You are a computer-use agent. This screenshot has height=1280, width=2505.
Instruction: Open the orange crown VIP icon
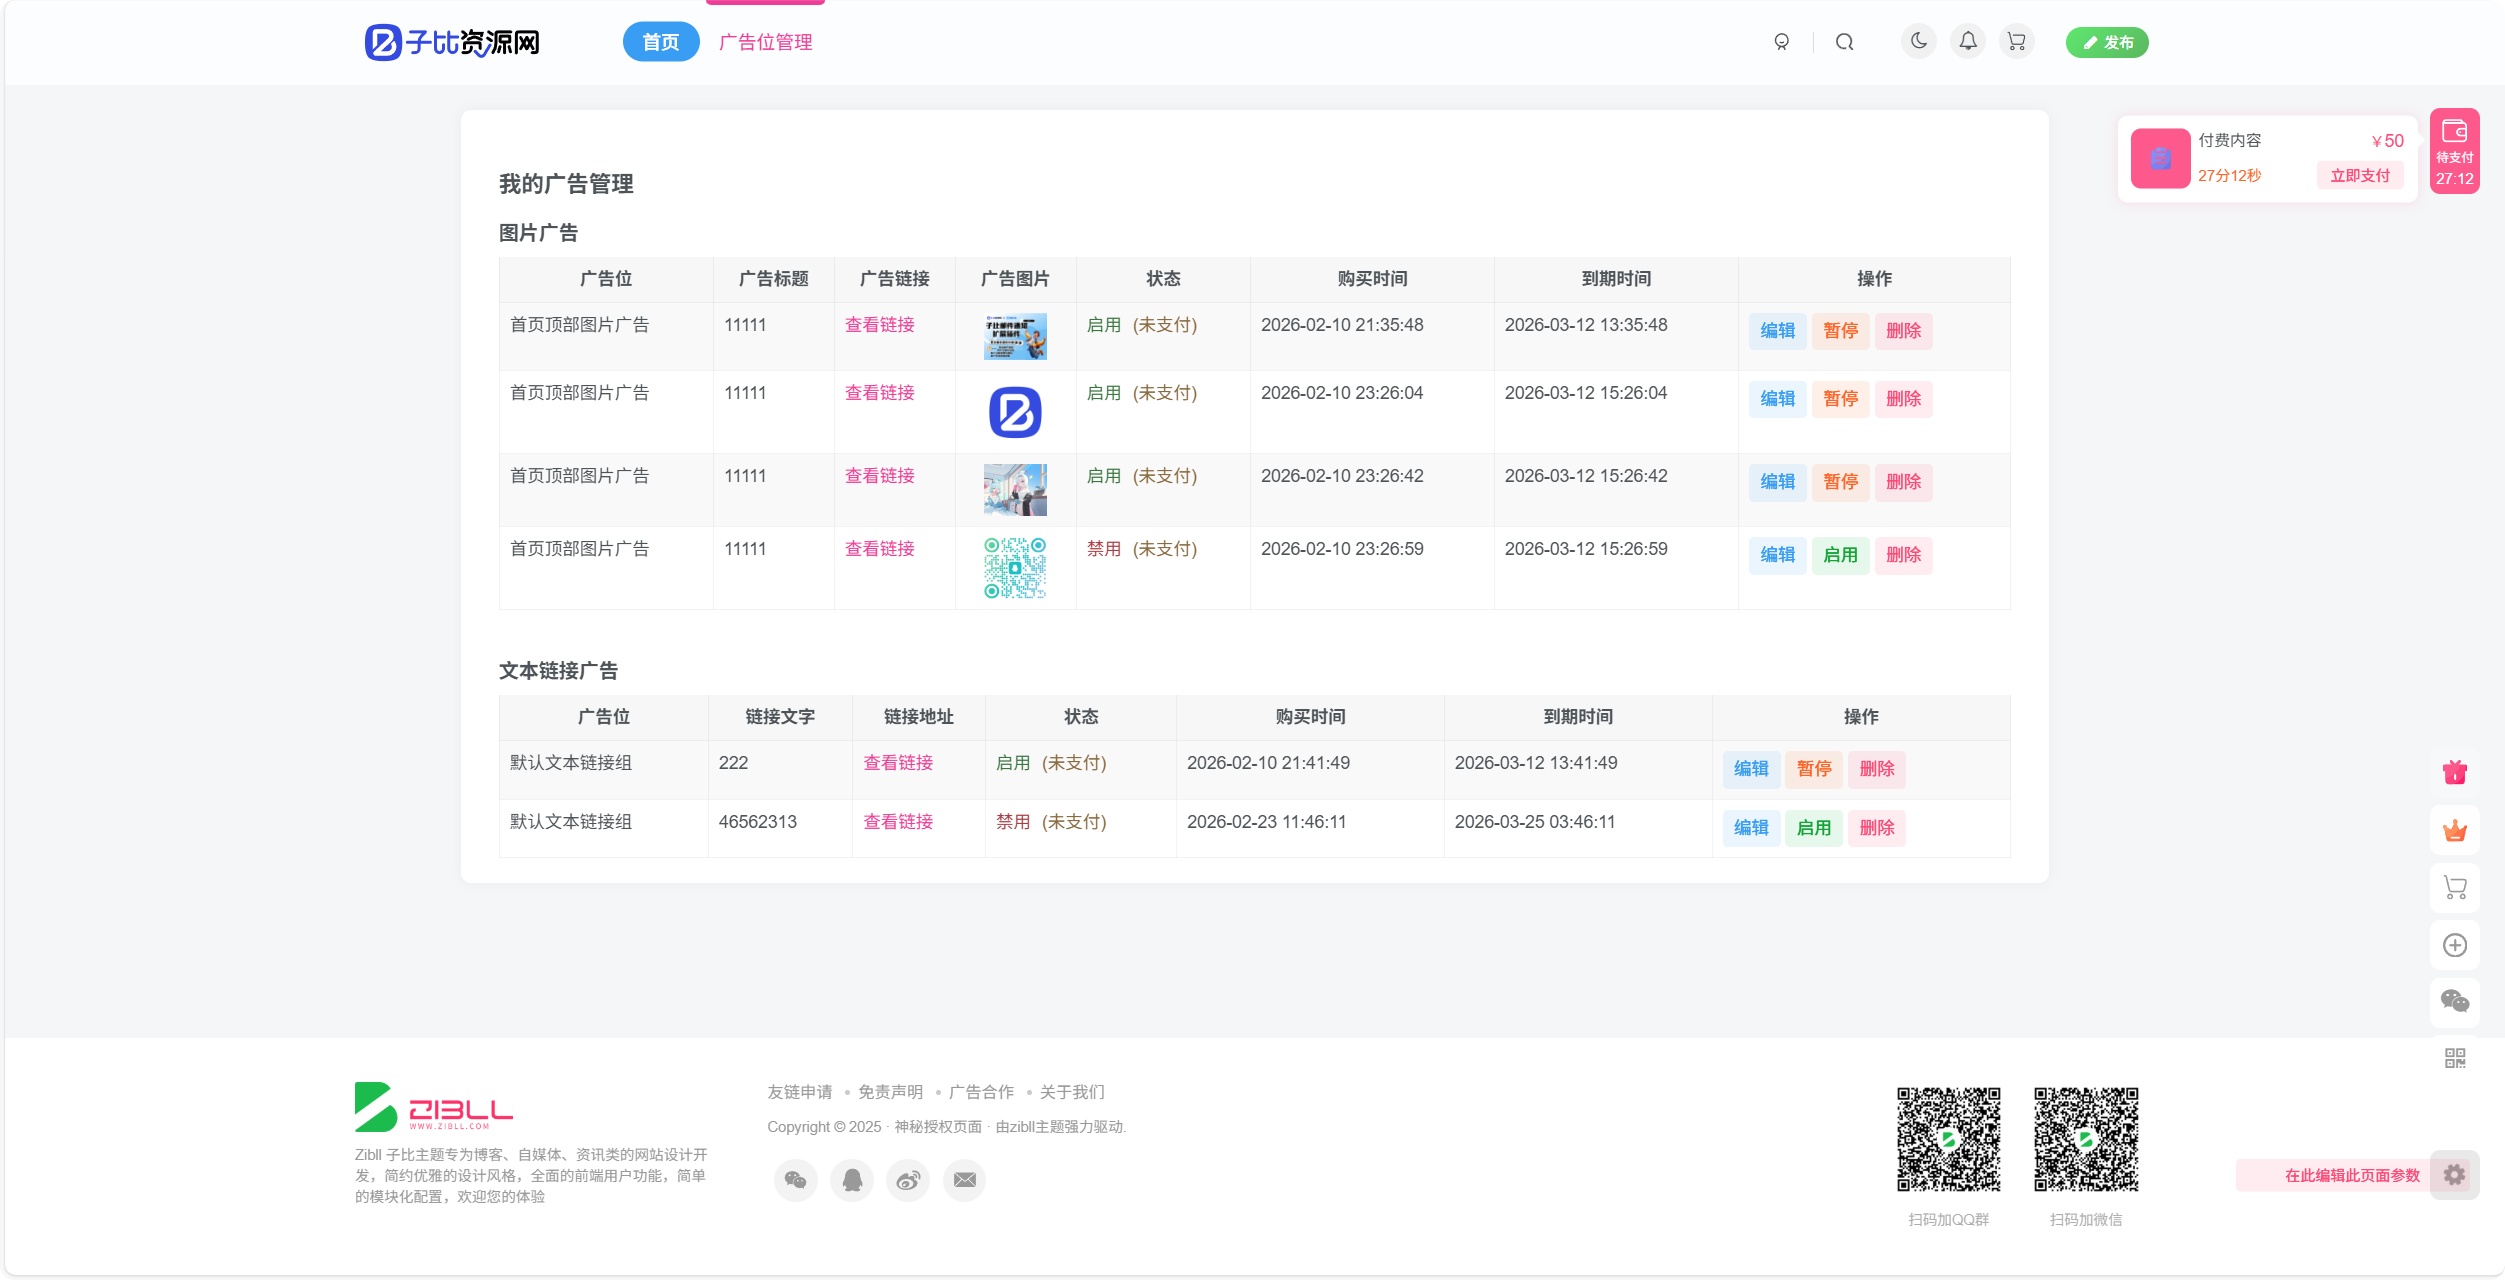pyautogui.click(x=2454, y=830)
